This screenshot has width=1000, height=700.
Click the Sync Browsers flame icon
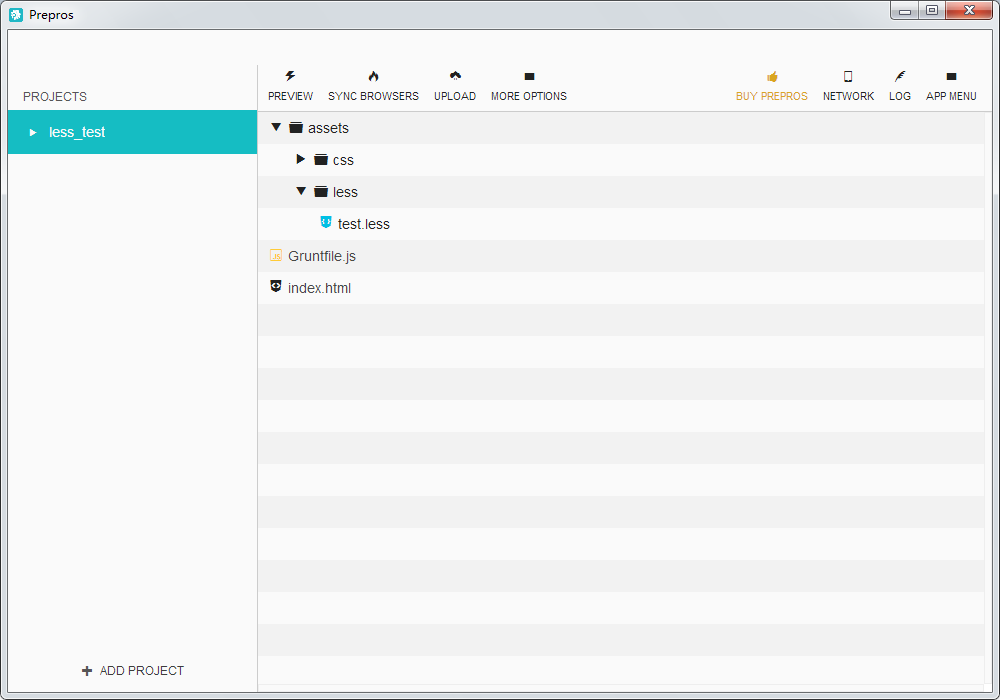(x=374, y=77)
